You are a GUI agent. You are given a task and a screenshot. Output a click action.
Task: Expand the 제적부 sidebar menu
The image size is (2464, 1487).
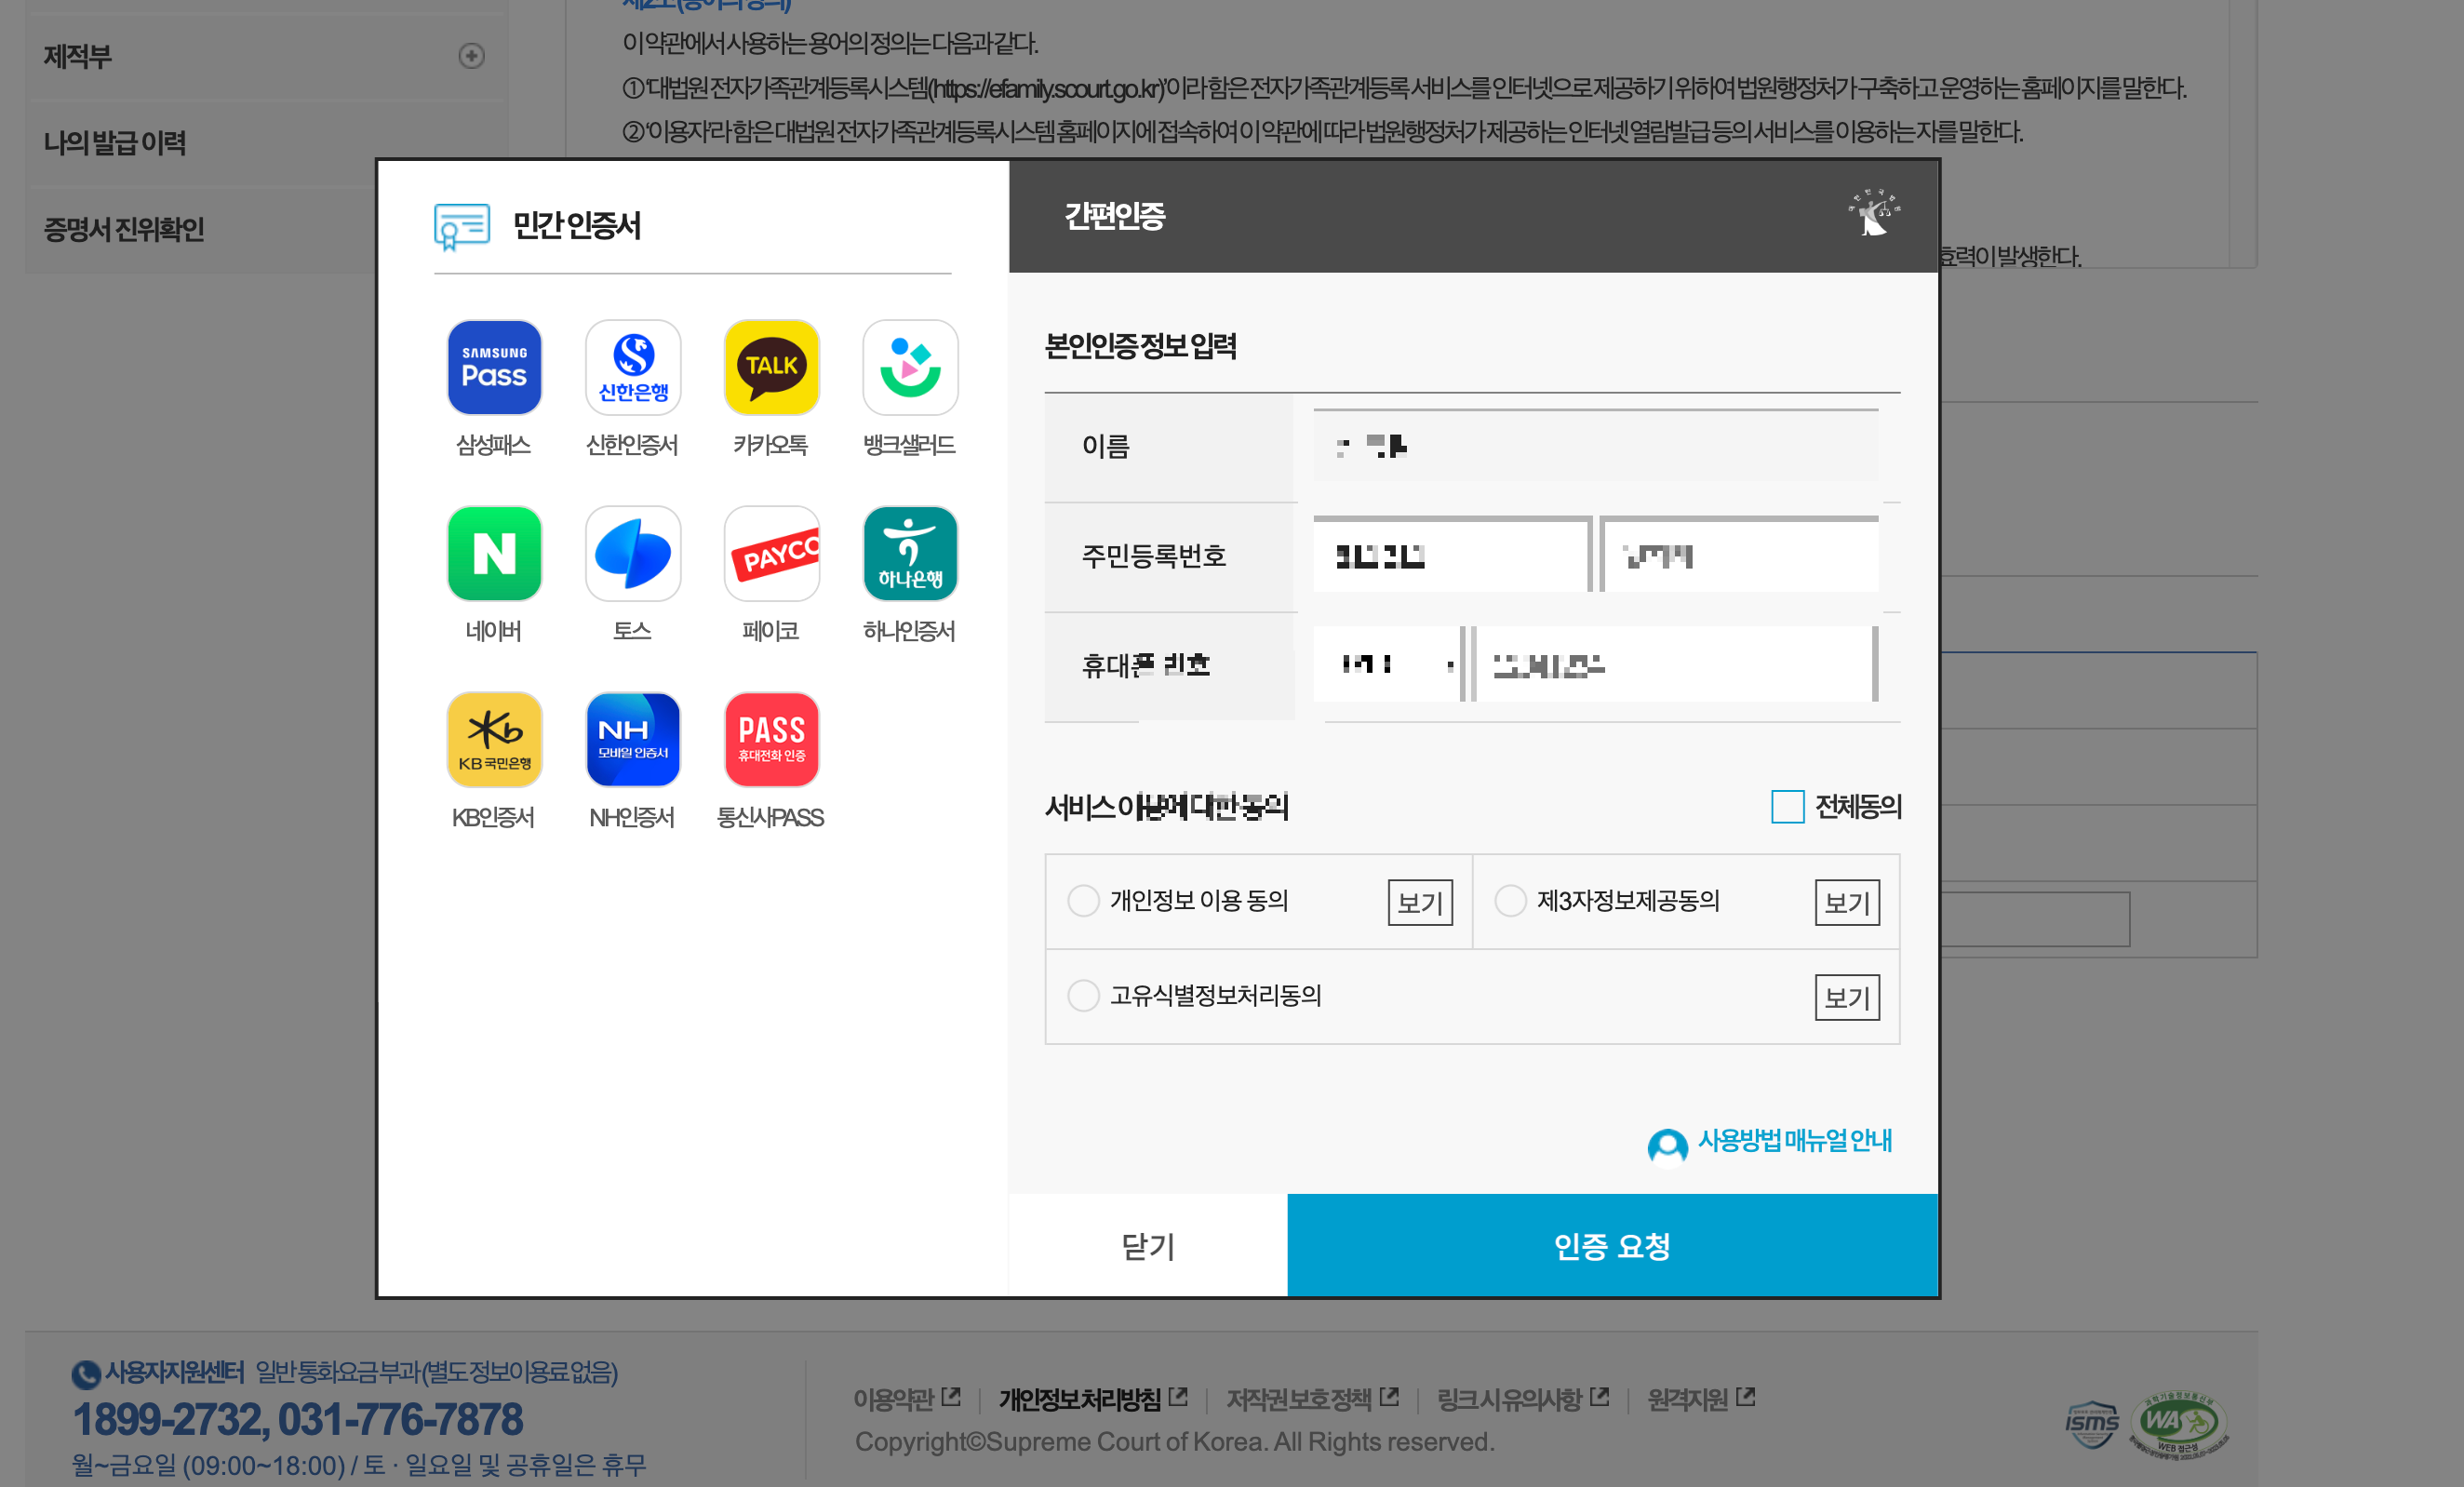471,56
